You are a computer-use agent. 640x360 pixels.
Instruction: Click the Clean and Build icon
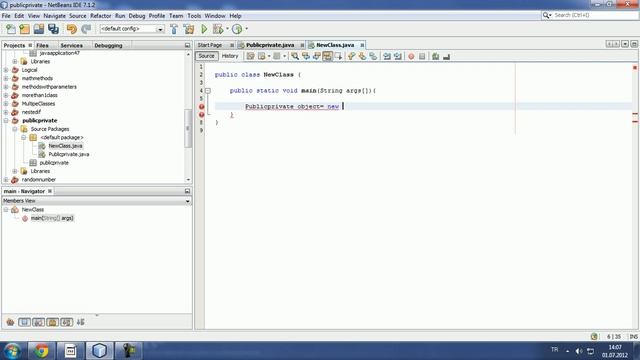tap(189, 29)
